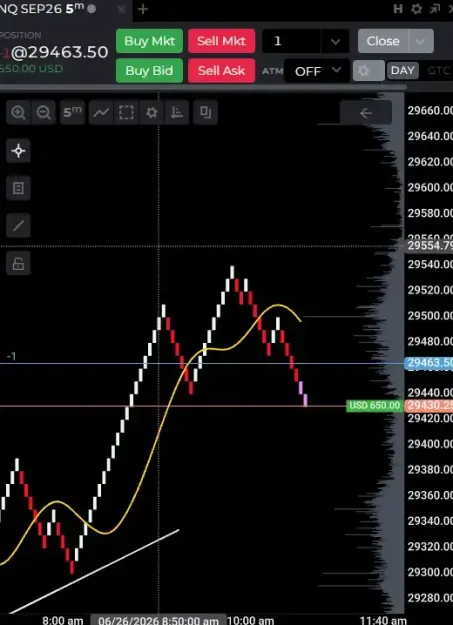The image size is (453, 625).
Task: Click the orange 29430.25 price marker
Action: [429, 406]
